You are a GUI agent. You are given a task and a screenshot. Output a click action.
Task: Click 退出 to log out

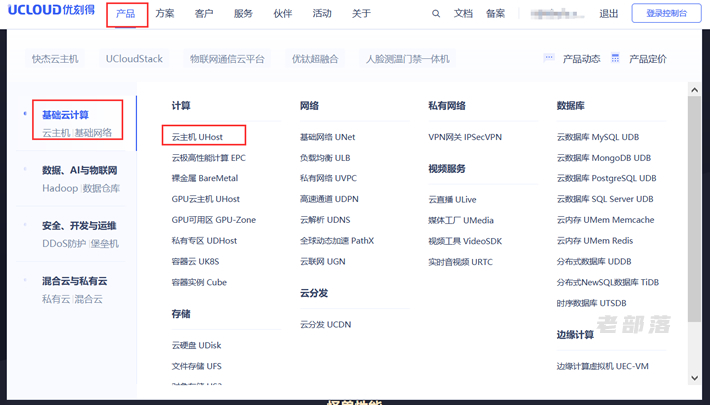pos(609,14)
